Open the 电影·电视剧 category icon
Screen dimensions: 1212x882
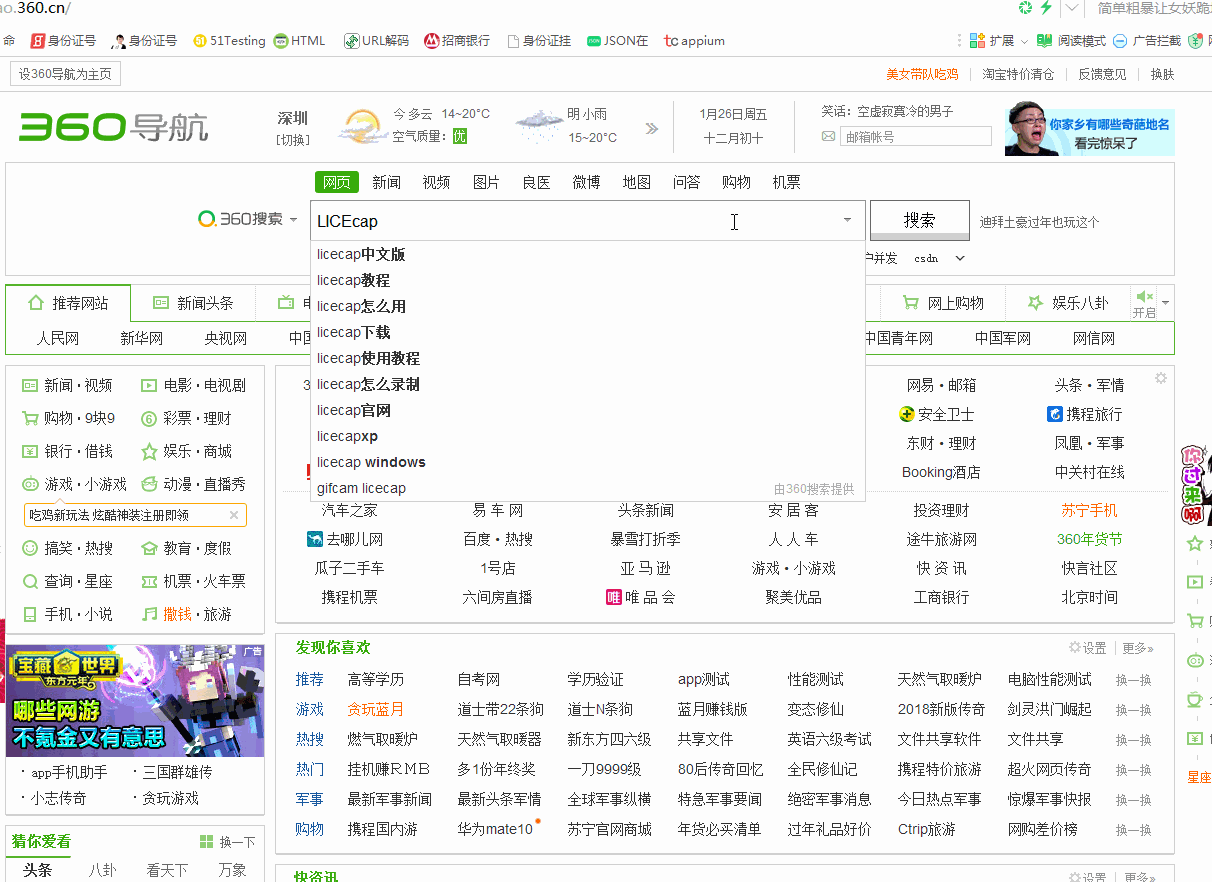149,385
